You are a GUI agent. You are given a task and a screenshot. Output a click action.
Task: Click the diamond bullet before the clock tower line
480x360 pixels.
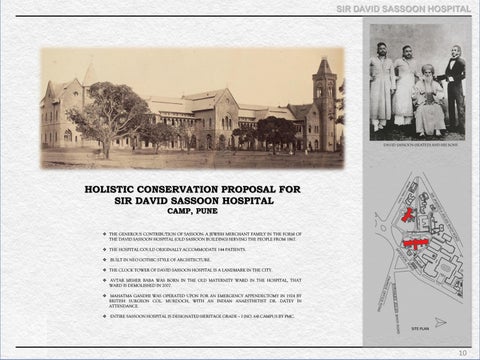(x=105, y=270)
